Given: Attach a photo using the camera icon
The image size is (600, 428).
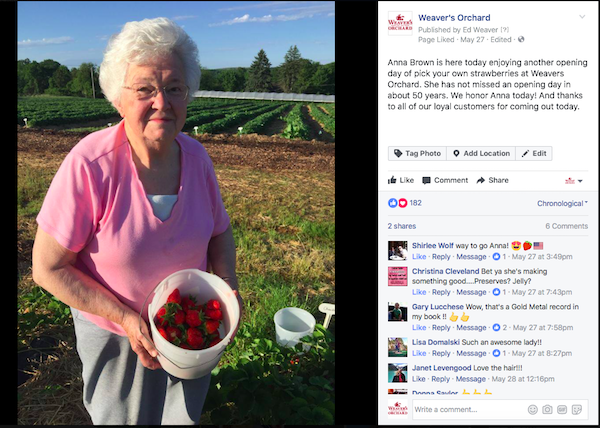Looking at the screenshot, I should [x=547, y=410].
